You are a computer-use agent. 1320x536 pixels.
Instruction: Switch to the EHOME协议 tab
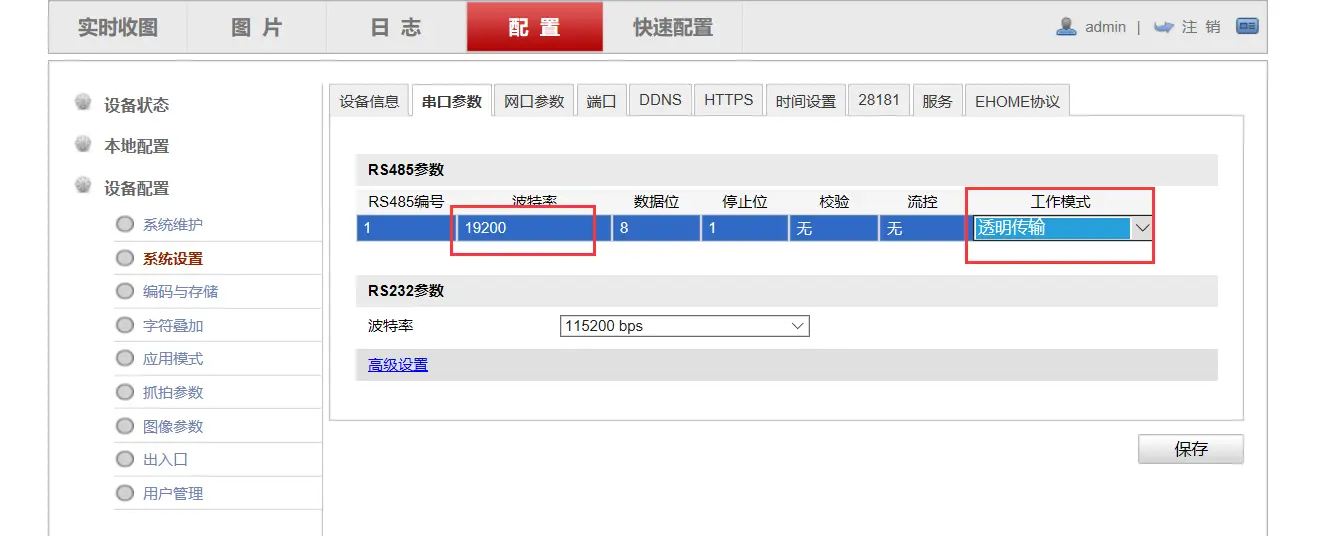pos(1017,101)
